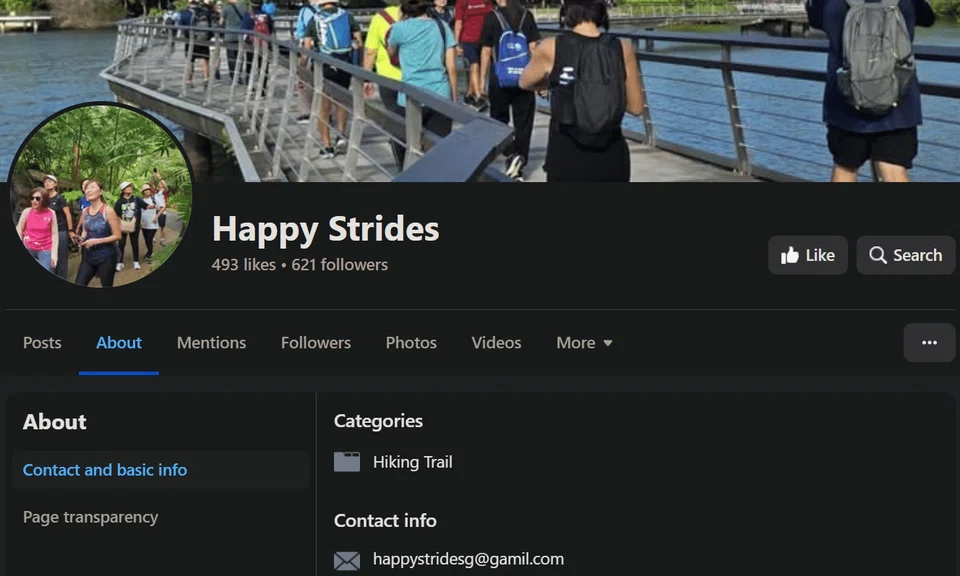The height and width of the screenshot is (576, 960).
Task: Click the 493 likes count
Action: 244,264
